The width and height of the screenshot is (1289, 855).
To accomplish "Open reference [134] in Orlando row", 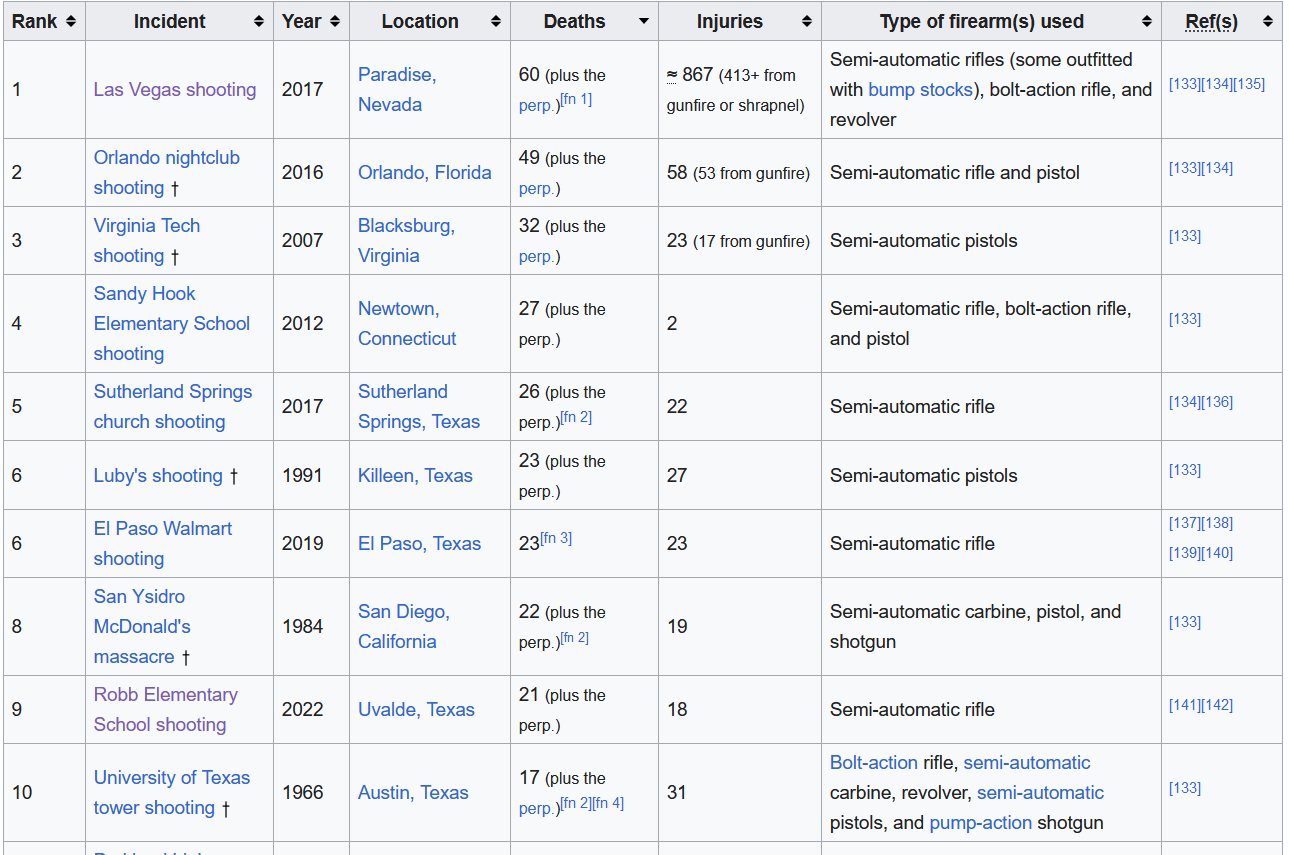I will (1217, 168).
